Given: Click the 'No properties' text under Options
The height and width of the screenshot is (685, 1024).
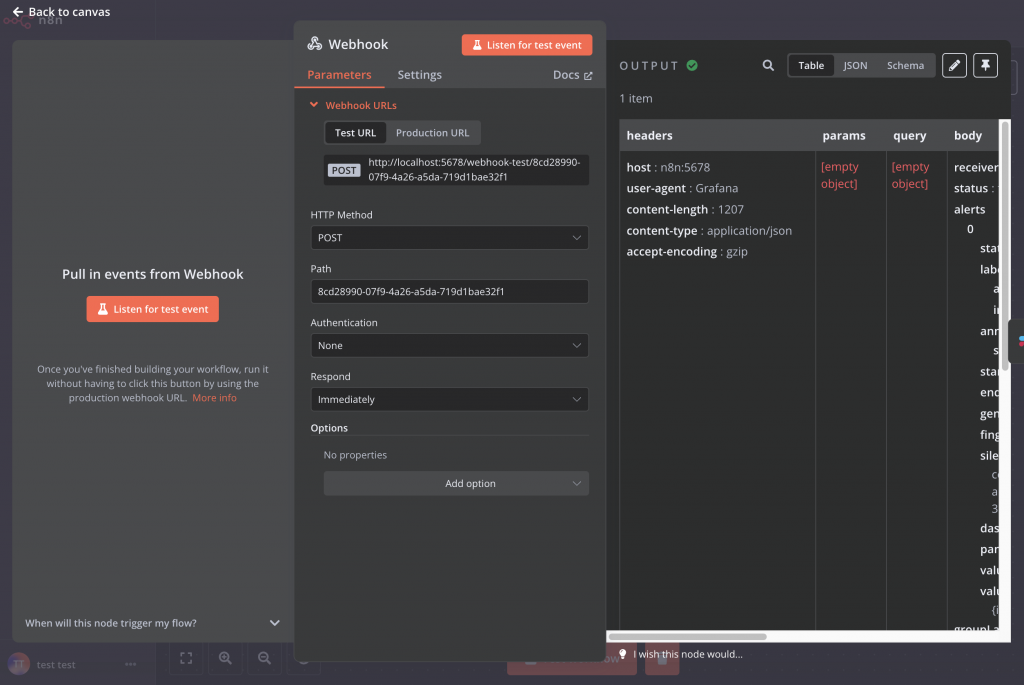Looking at the screenshot, I should (355, 454).
